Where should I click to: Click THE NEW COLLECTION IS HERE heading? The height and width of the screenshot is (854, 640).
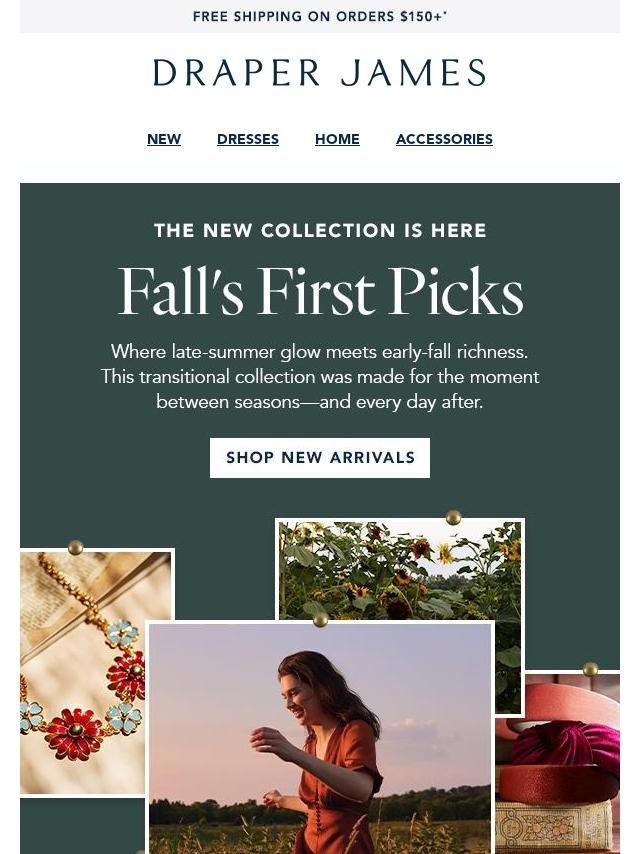pyautogui.click(x=320, y=230)
